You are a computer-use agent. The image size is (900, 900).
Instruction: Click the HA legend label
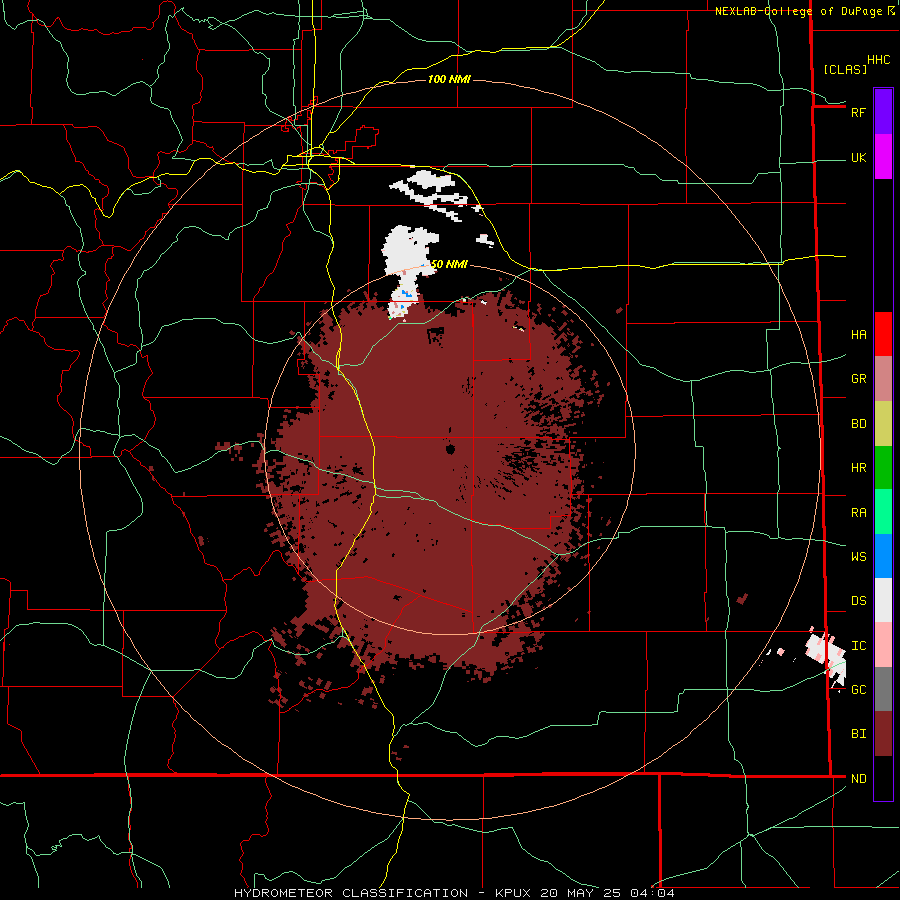(x=858, y=335)
